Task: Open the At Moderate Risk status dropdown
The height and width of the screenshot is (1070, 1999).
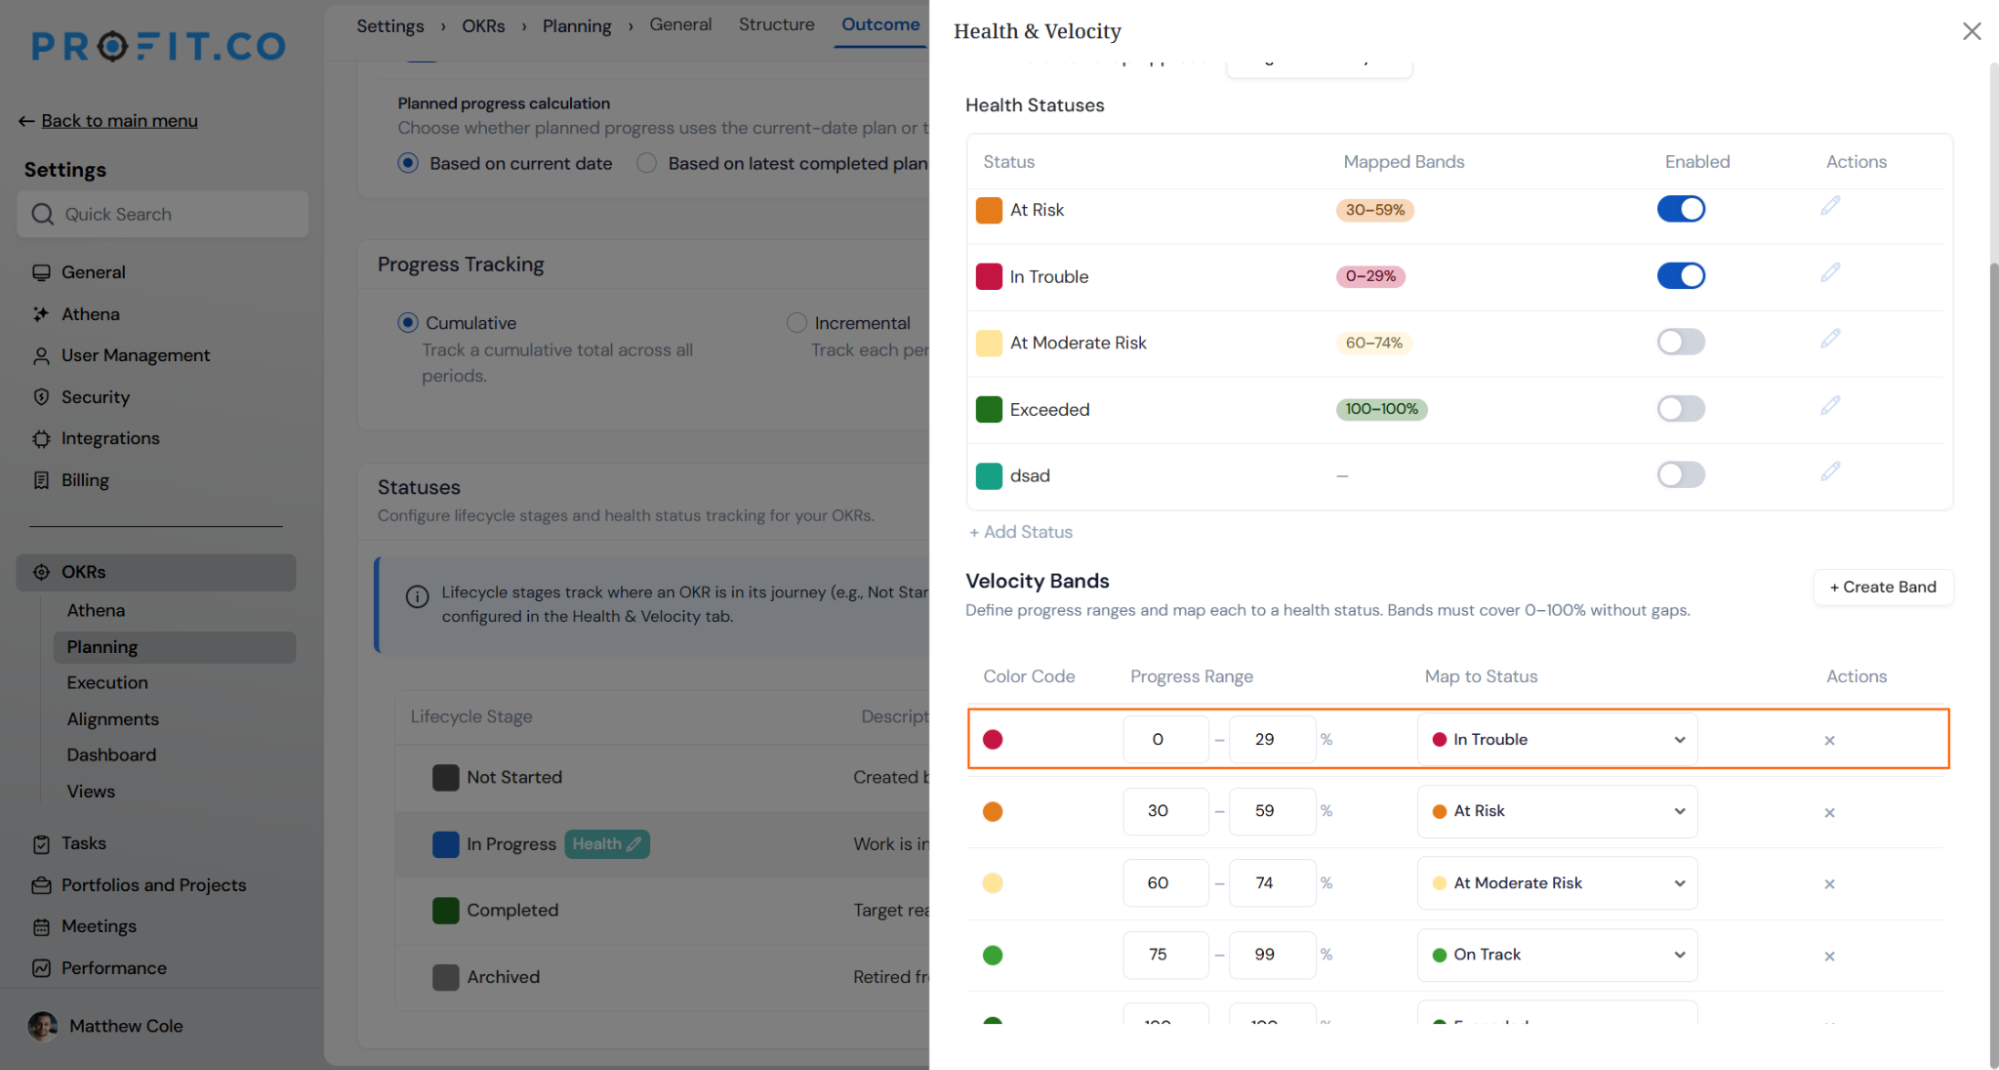Action: (1557, 883)
